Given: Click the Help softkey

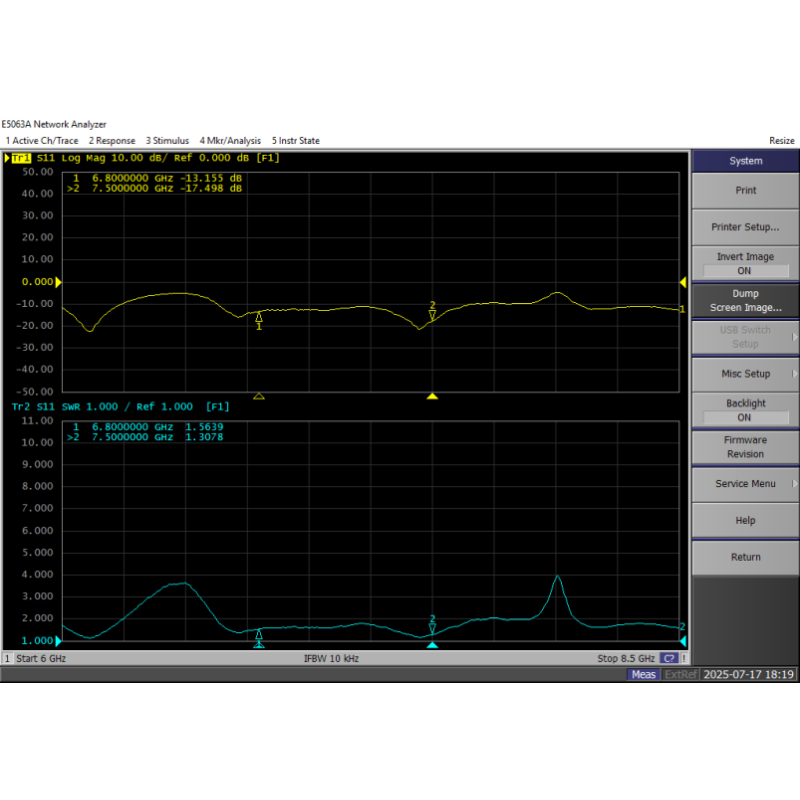Looking at the screenshot, I should coord(745,520).
